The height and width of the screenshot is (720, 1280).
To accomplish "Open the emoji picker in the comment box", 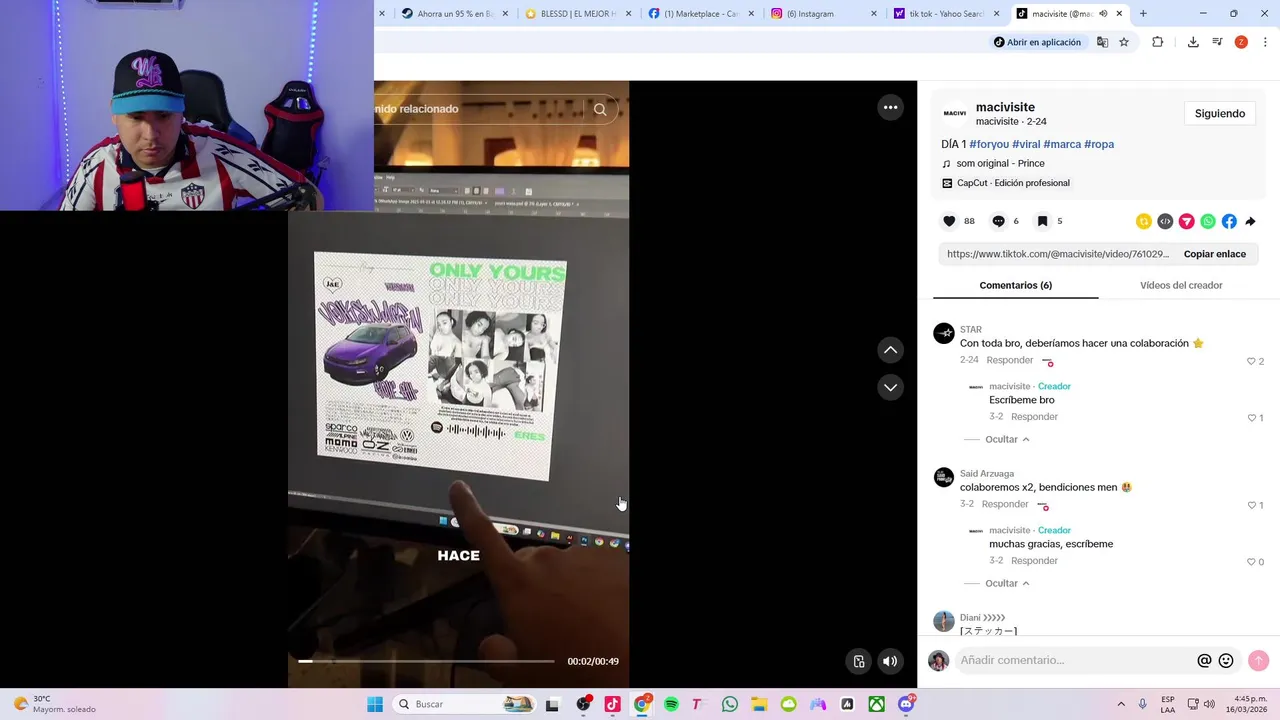I will 1226,660.
